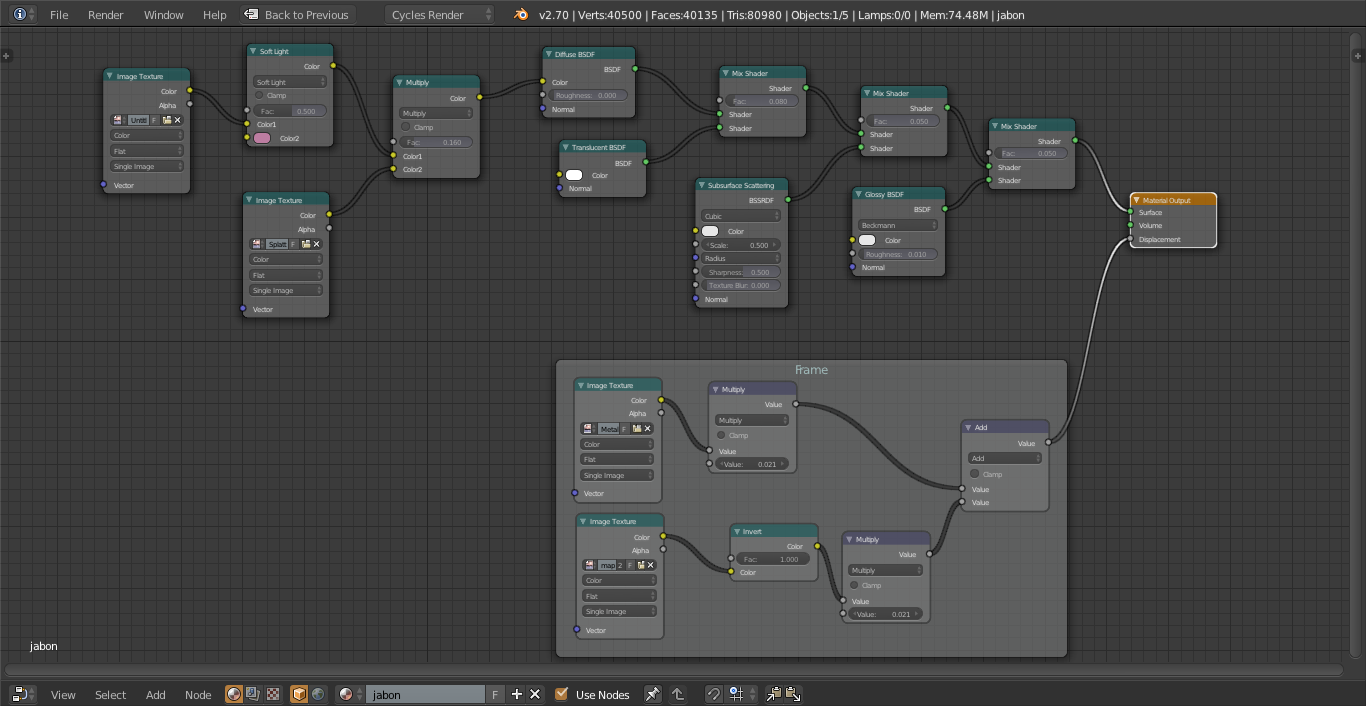The image size is (1366, 706).
Task: Pin the node tree with pin icon
Action: click(x=652, y=694)
